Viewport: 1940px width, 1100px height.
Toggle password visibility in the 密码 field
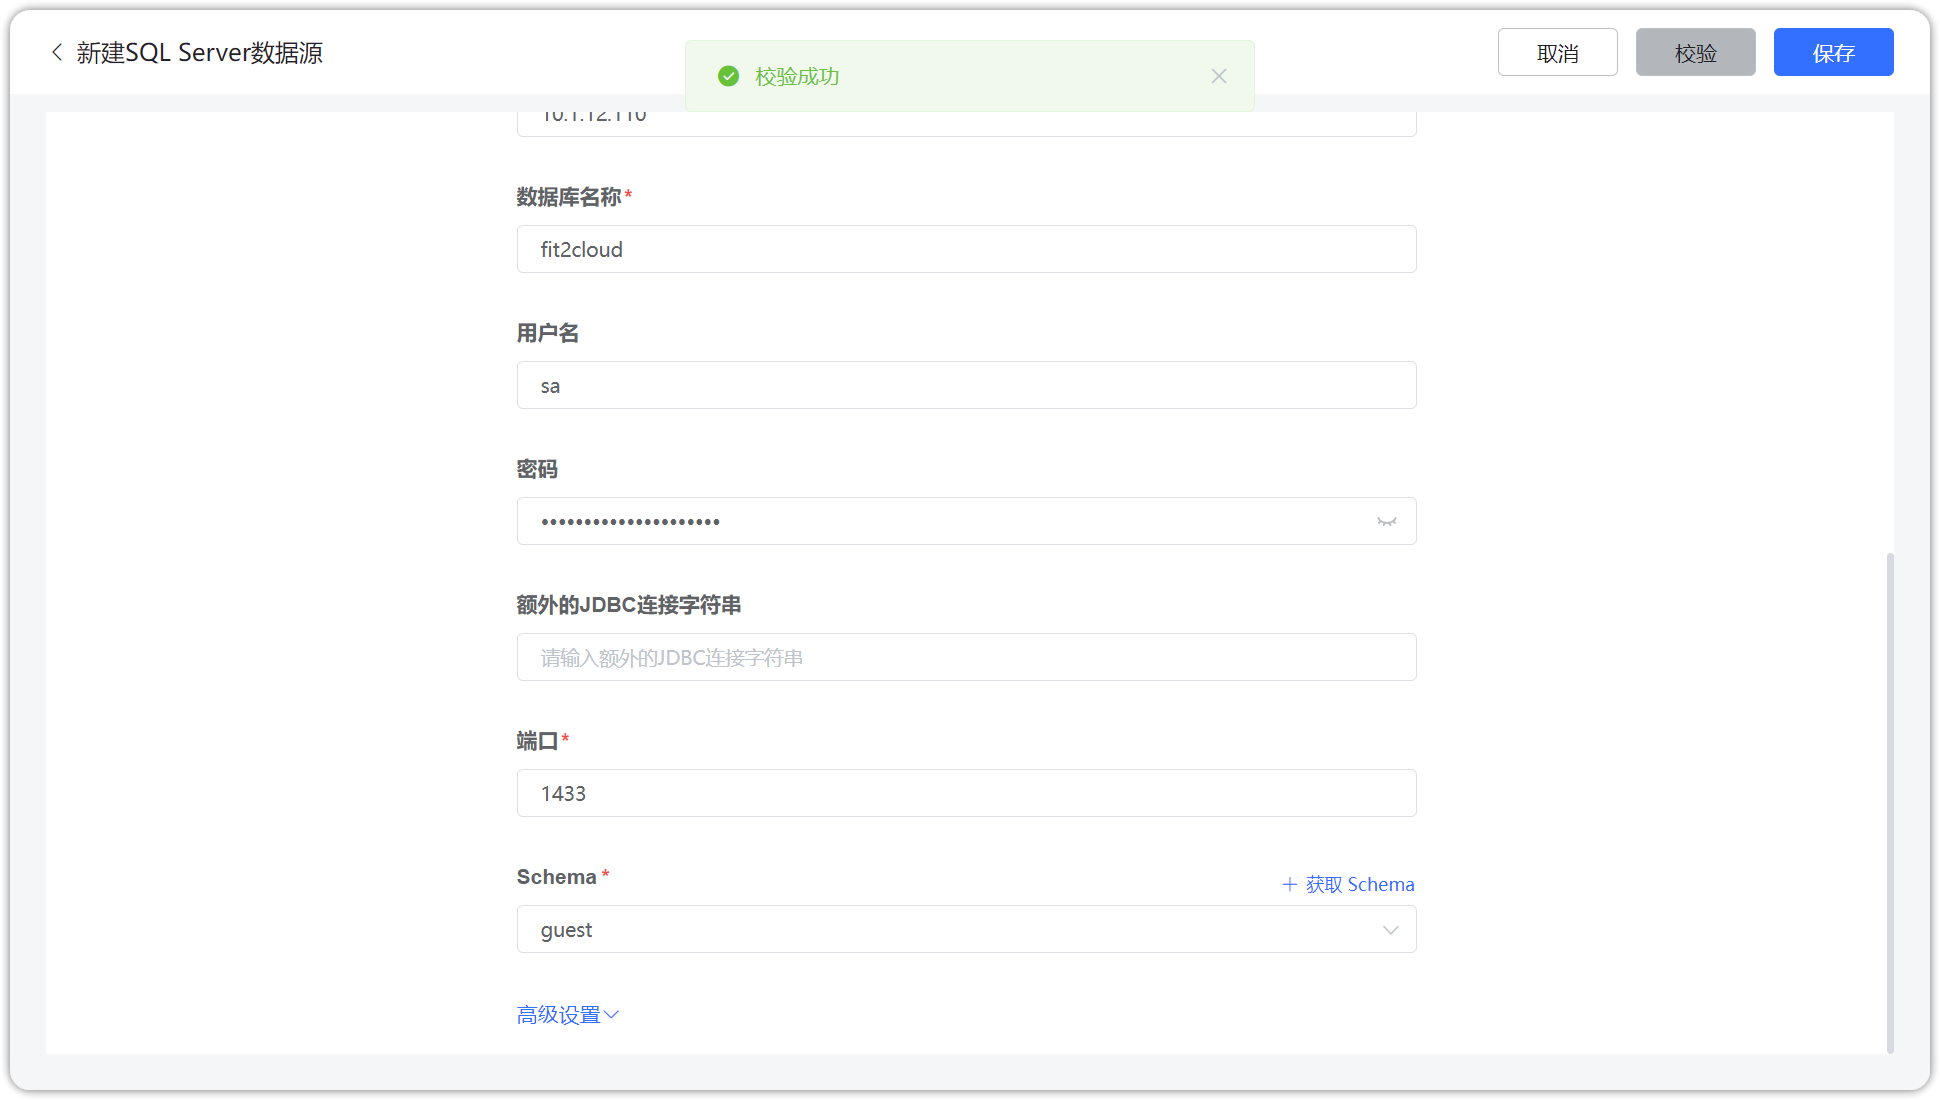pyautogui.click(x=1386, y=521)
